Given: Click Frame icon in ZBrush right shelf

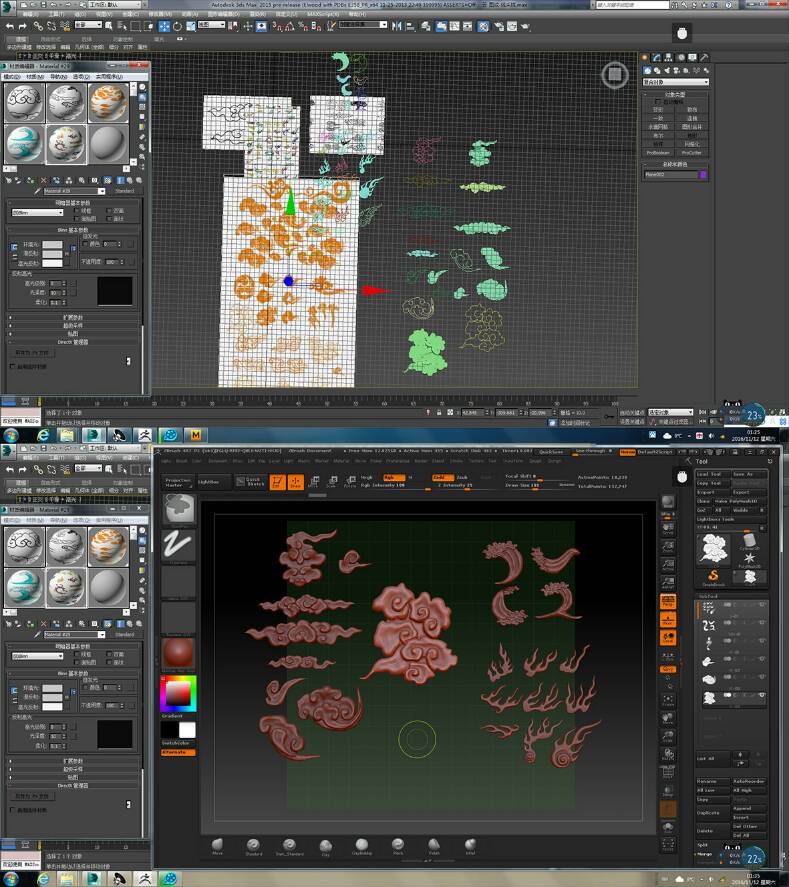Looking at the screenshot, I should [x=668, y=700].
